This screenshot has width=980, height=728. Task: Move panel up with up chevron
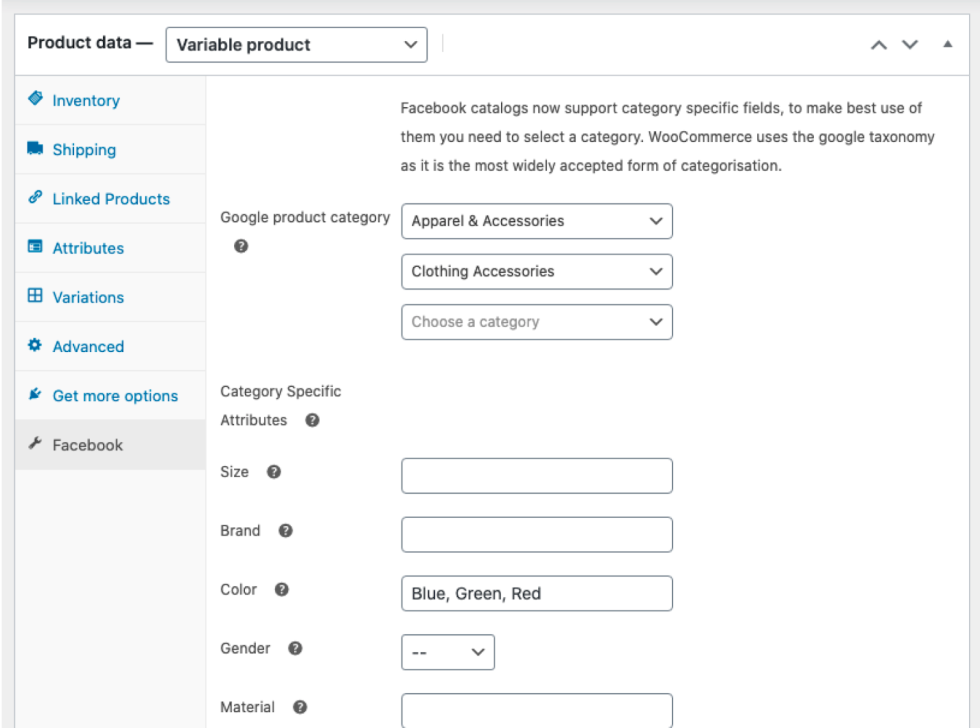click(878, 45)
